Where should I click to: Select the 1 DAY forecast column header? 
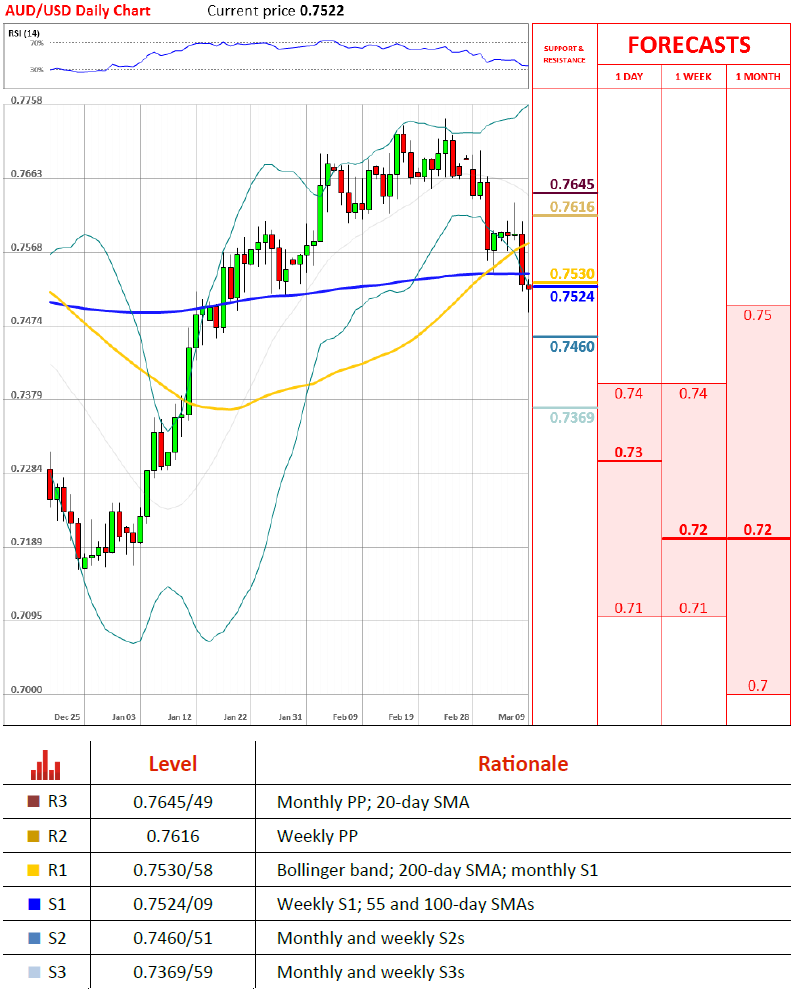tap(629, 76)
